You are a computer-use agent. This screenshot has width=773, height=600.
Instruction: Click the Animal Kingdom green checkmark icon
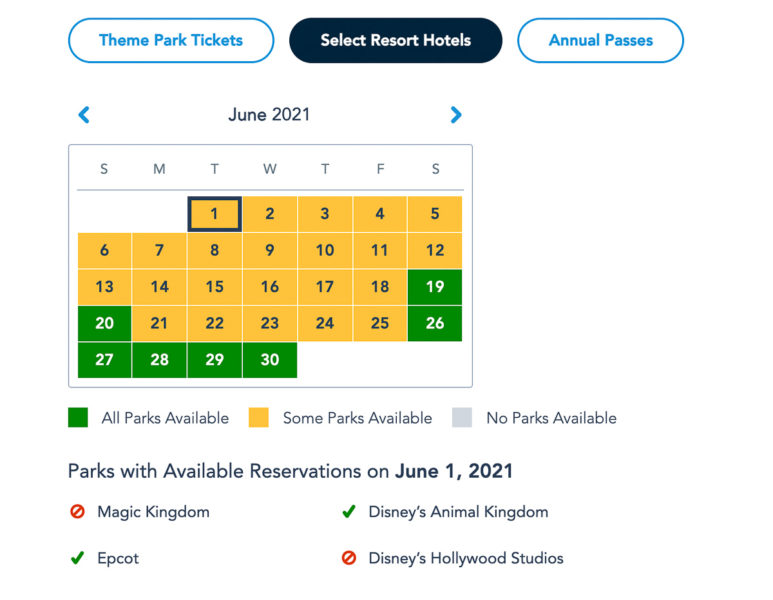pyautogui.click(x=349, y=512)
